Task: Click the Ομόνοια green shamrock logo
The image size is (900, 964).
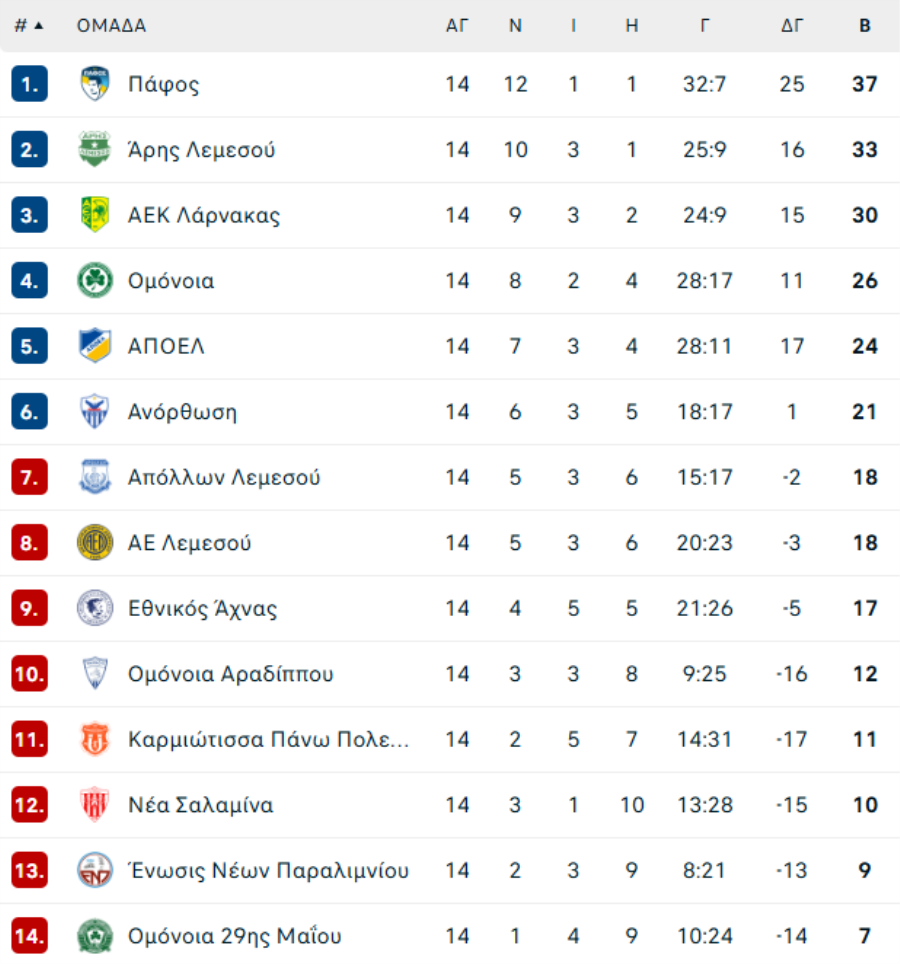Action: pos(95,280)
